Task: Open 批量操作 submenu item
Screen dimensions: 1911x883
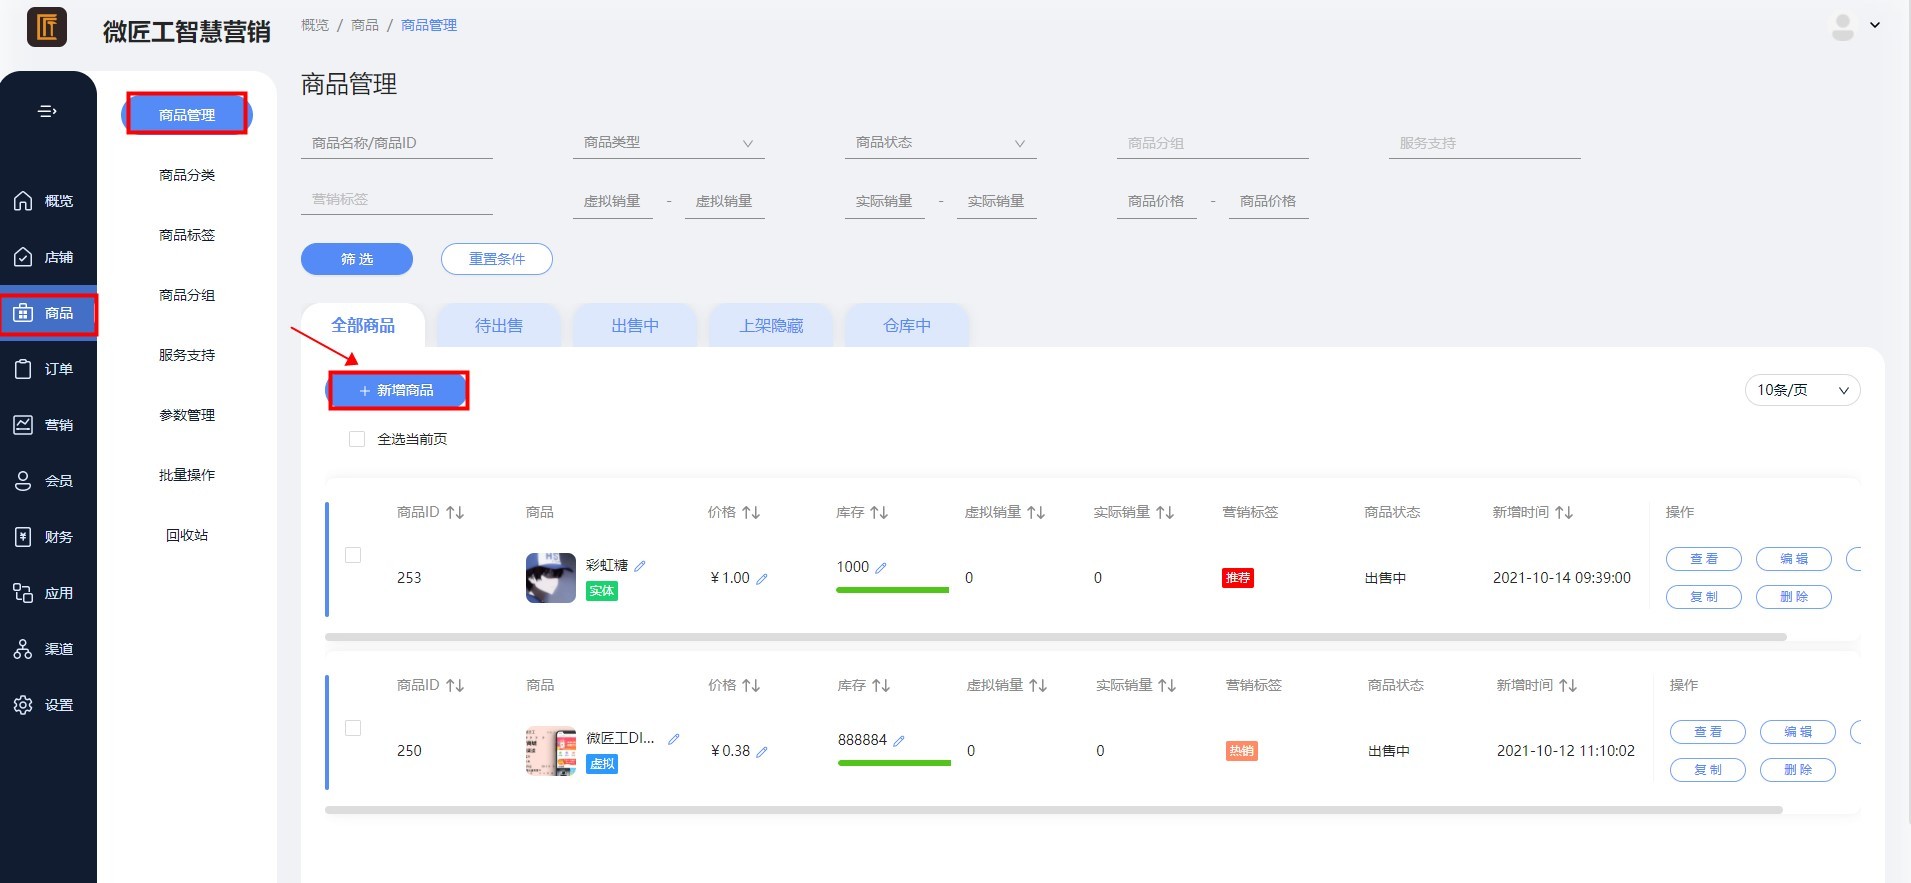Action: coord(187,475)
